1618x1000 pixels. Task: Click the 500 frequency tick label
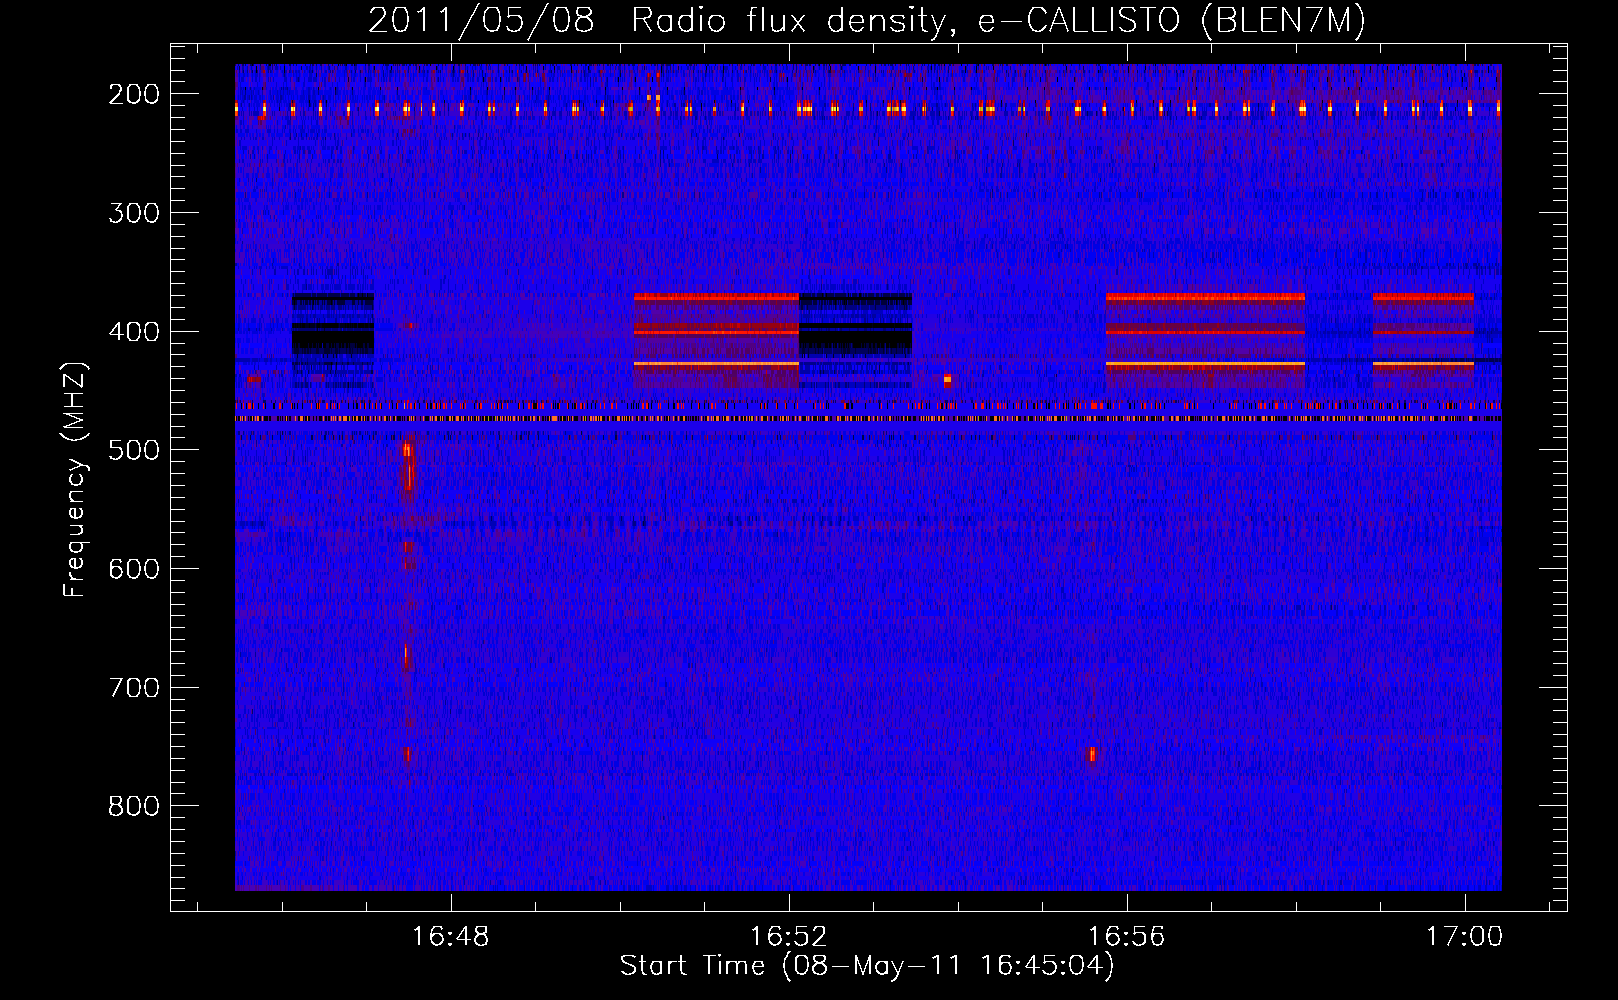point(134,450)
